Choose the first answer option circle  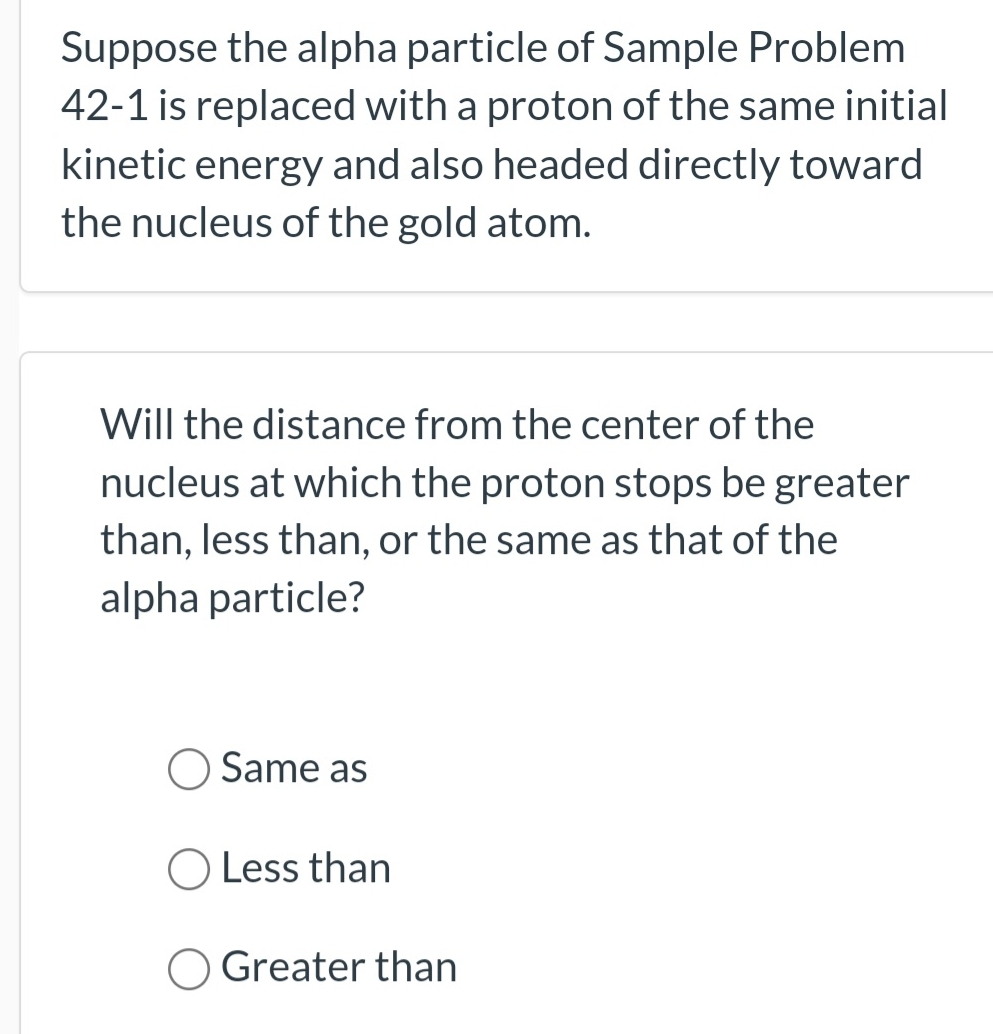pos(188,770)
